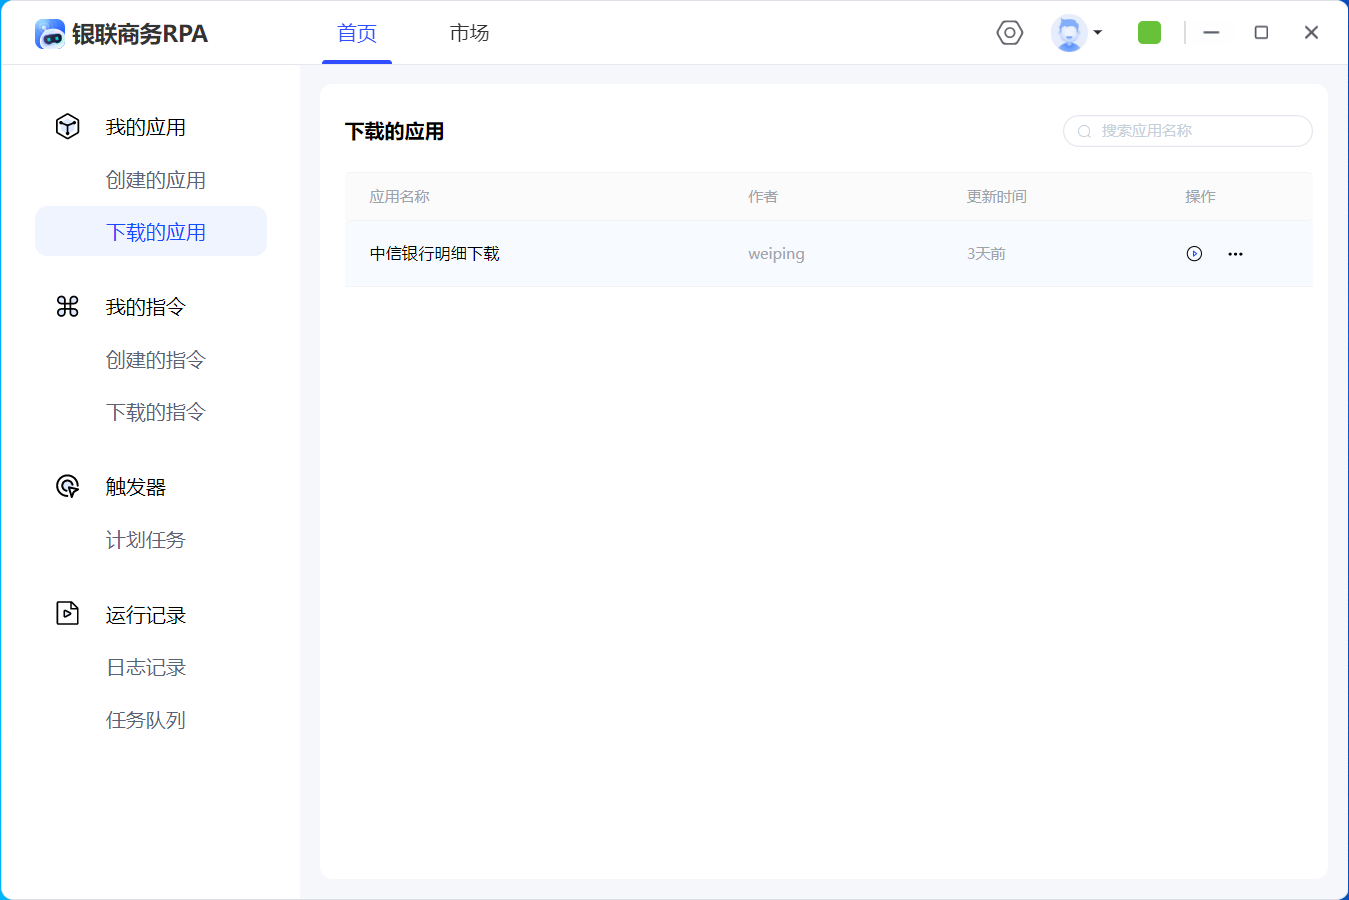Select 下载的指令 in the sidebar

156,412
